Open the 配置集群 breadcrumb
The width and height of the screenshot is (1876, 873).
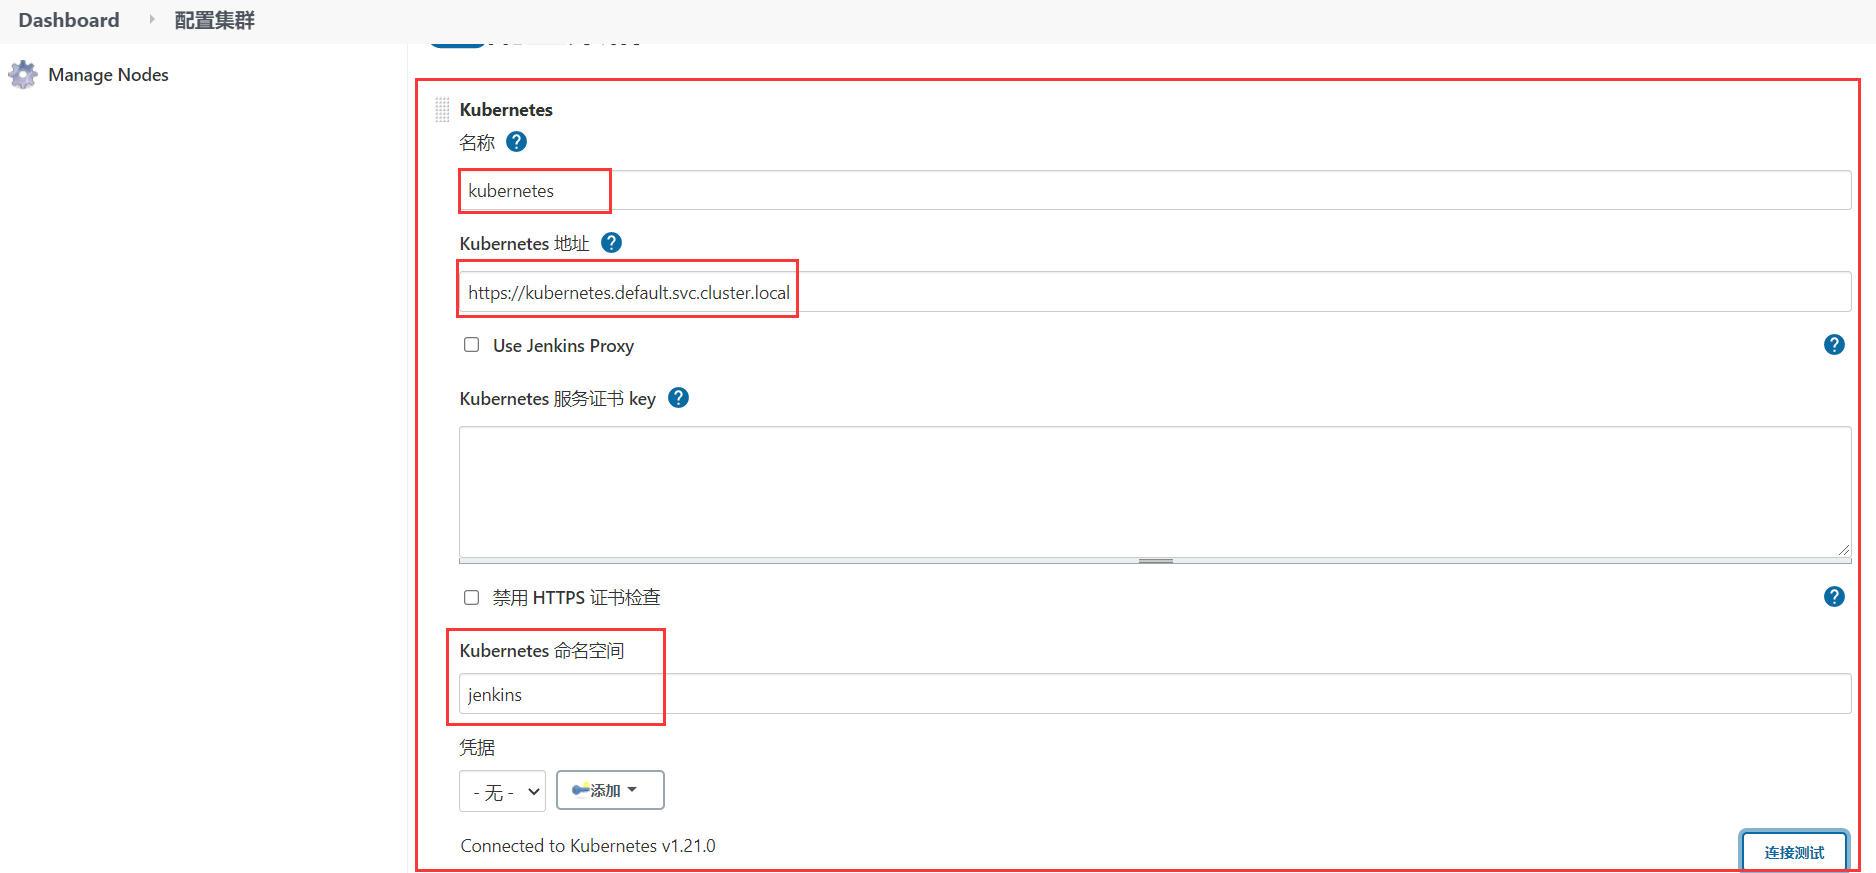click(x=215, y=20)
